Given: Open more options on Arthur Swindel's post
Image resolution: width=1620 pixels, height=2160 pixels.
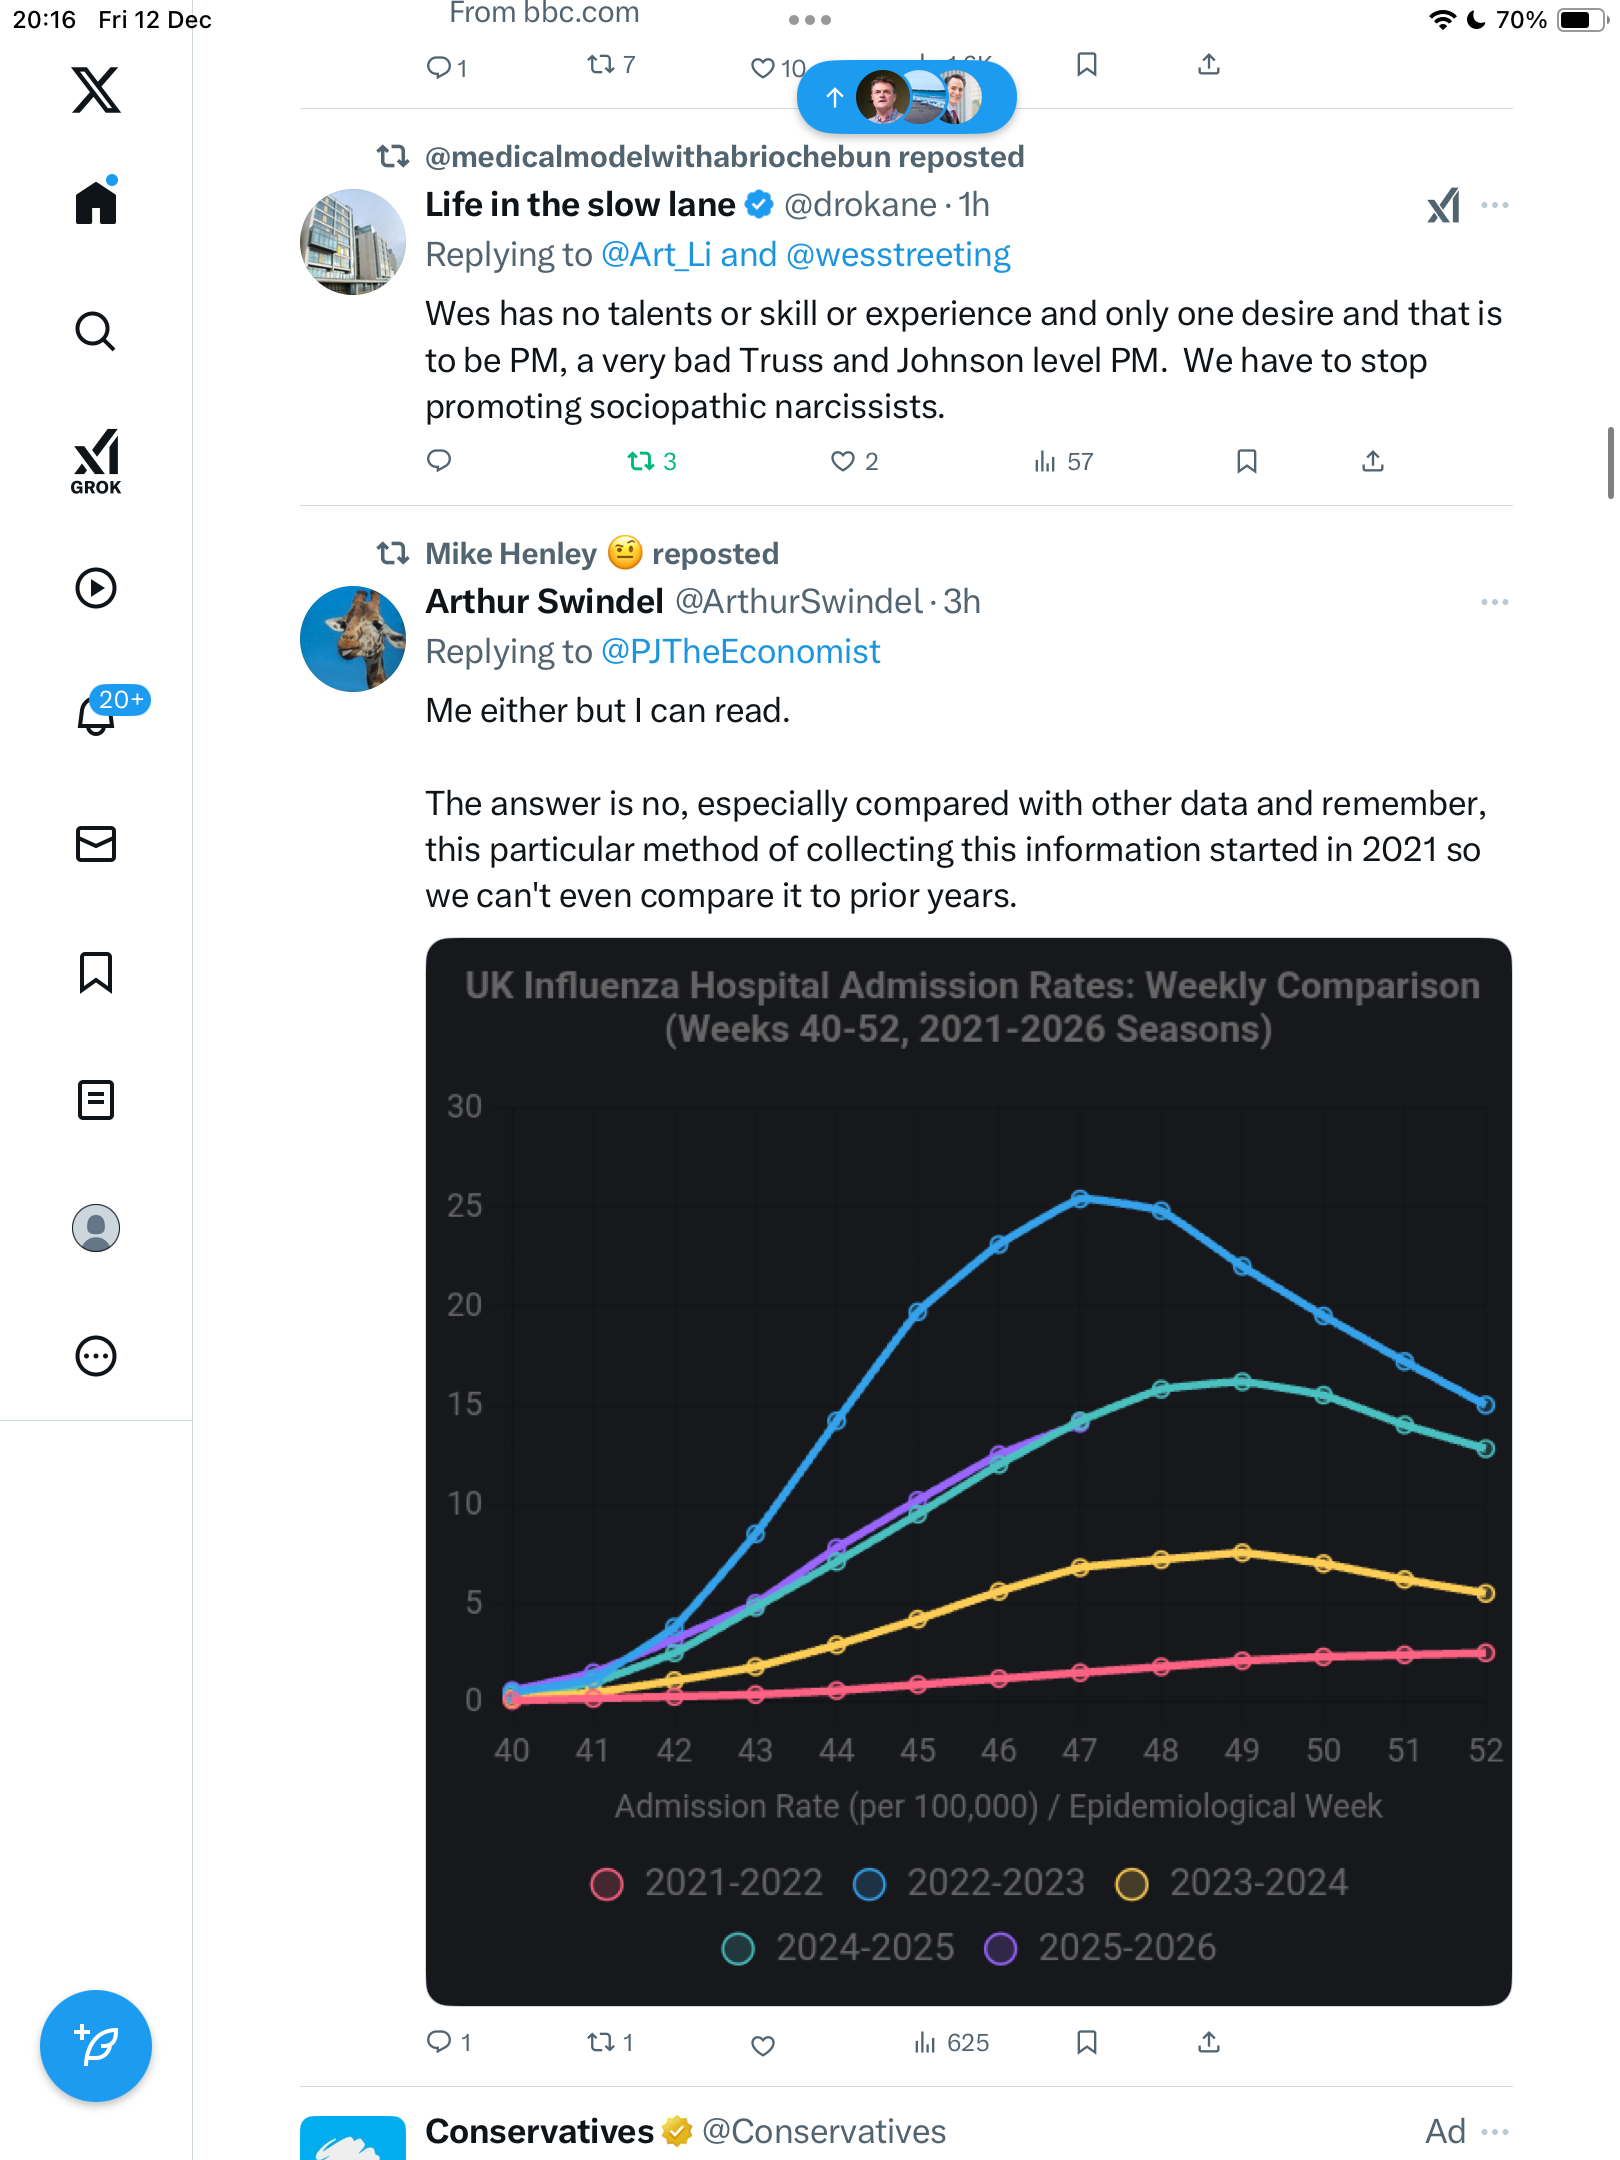Looking at the screenshot, I should tap(1495, 602).
